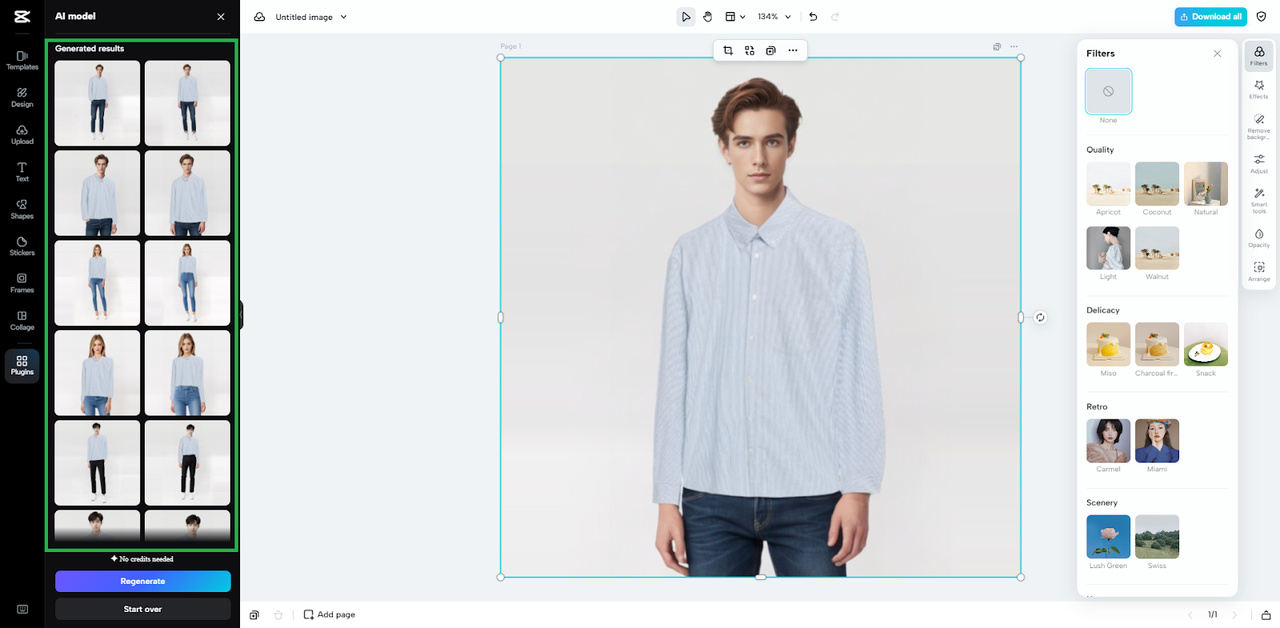Screen dimensions: 1280x628
Task: Click the Page 1 label
Action: (511, 46)
